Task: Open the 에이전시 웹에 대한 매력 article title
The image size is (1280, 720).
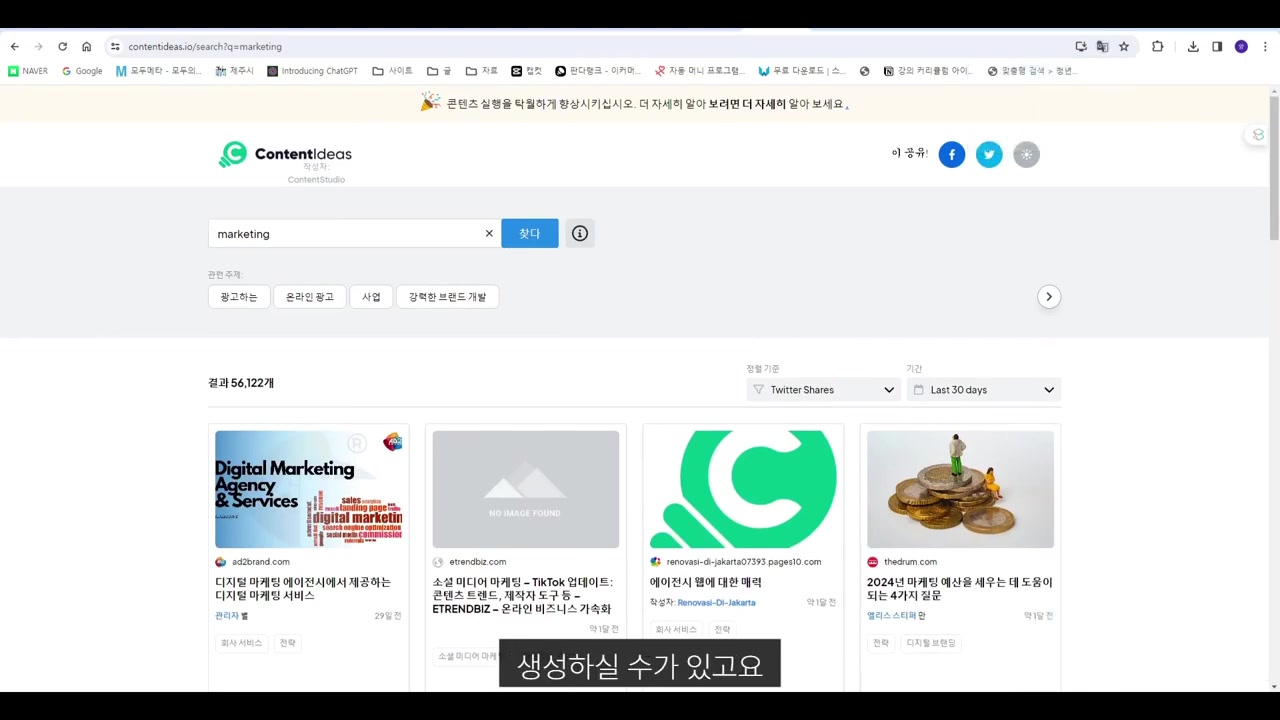Action: pyautogui.click(x=706, y=582)
